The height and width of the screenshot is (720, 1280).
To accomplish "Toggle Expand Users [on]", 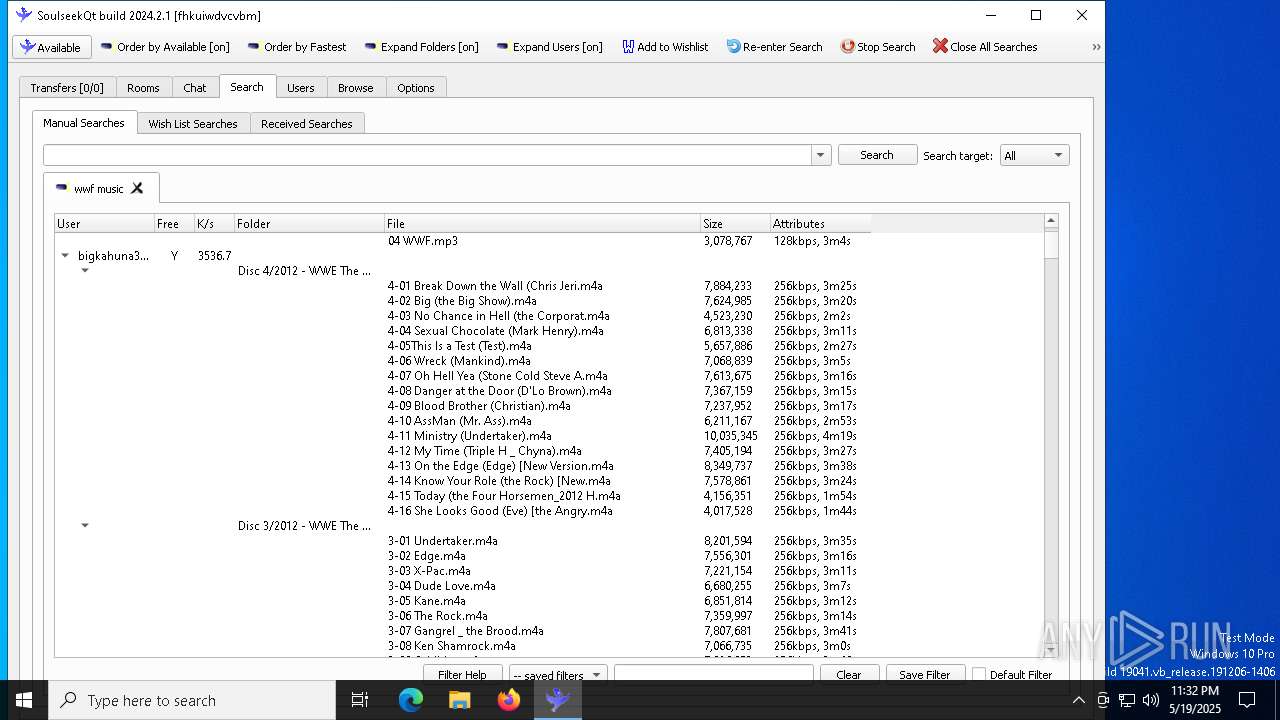I will [x=549, y=47].
